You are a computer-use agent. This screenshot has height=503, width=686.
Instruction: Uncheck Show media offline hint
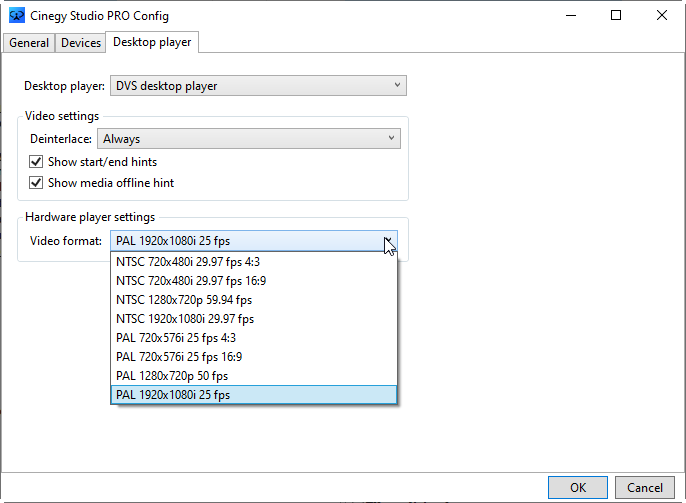click(36, 182)
